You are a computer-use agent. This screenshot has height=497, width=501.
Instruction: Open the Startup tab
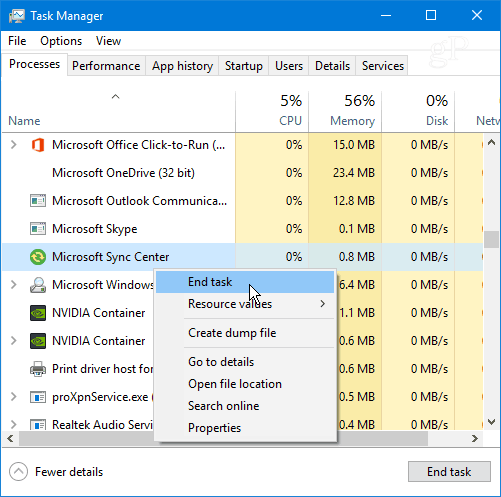pos(244,66)
